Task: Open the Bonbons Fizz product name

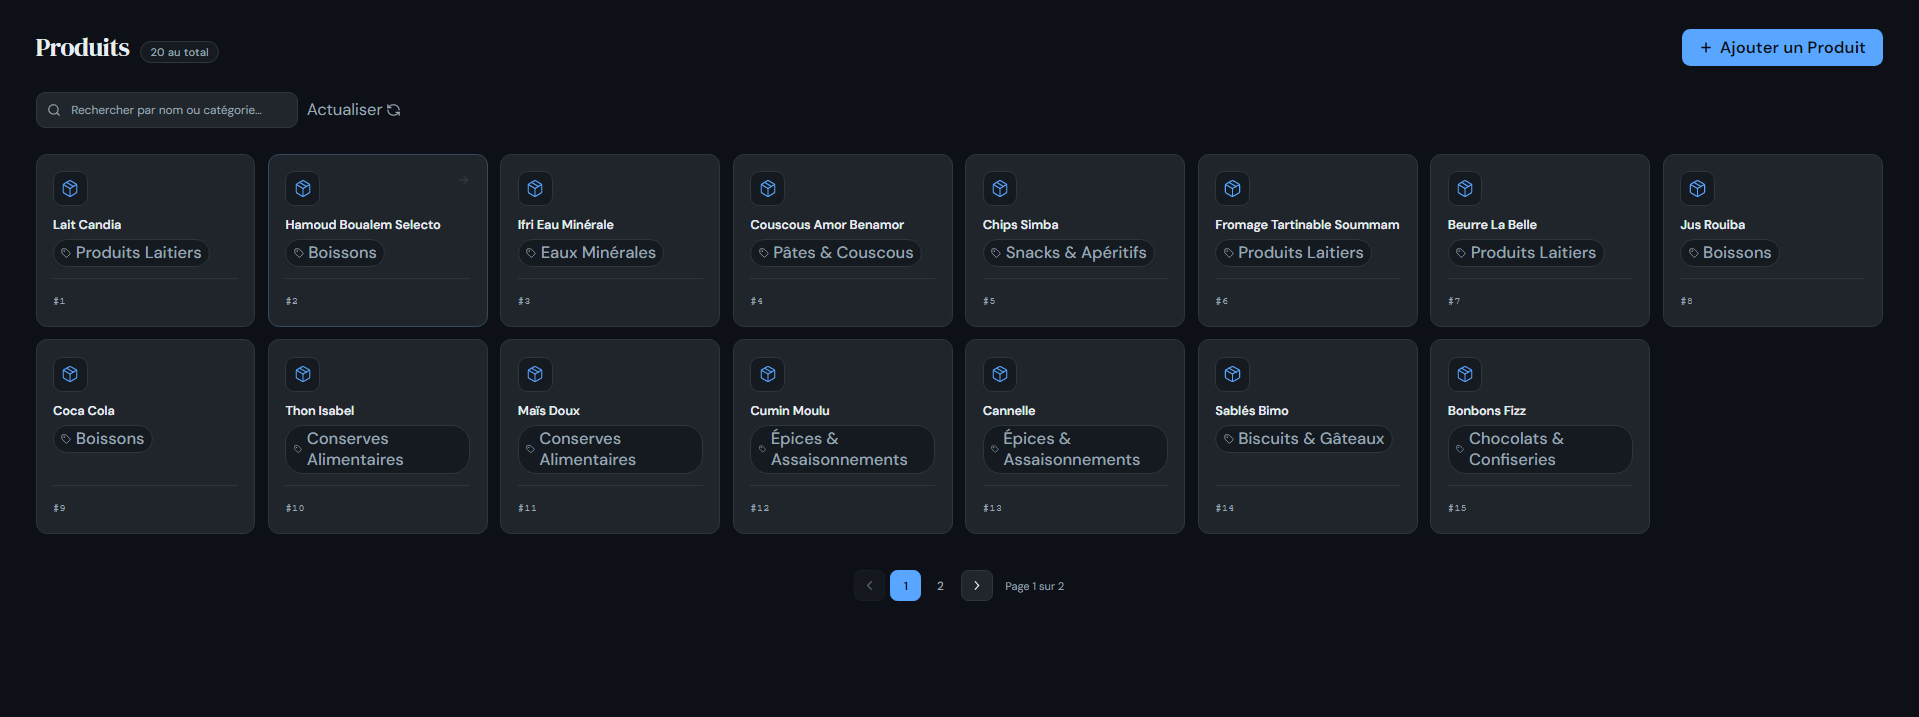Action: pyautogui.click(x=1487, y=411)
